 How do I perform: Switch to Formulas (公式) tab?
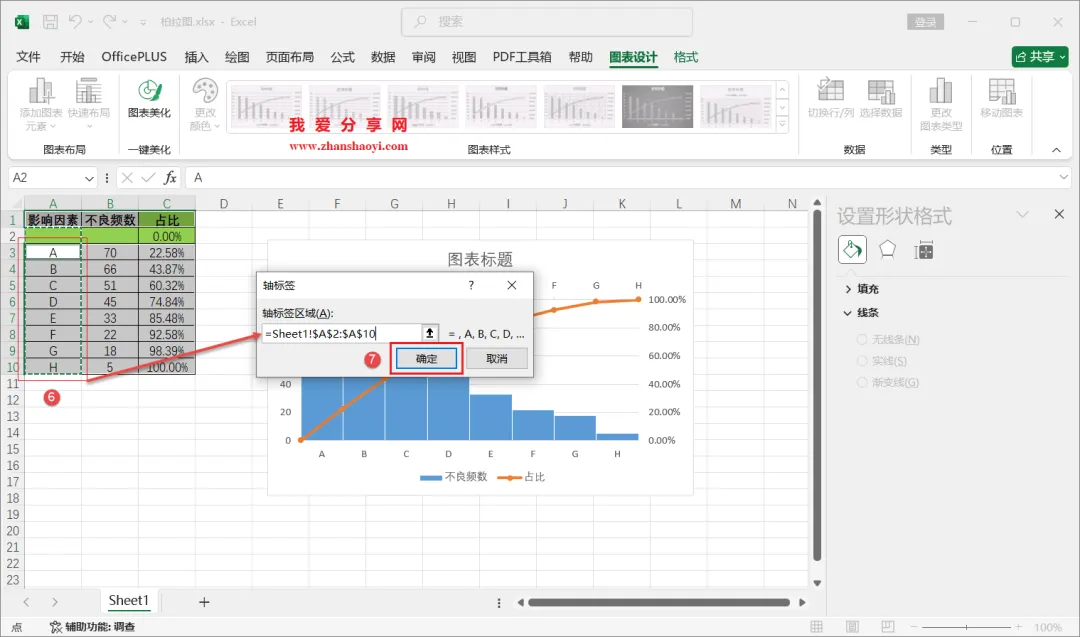(x=342, y=57)
